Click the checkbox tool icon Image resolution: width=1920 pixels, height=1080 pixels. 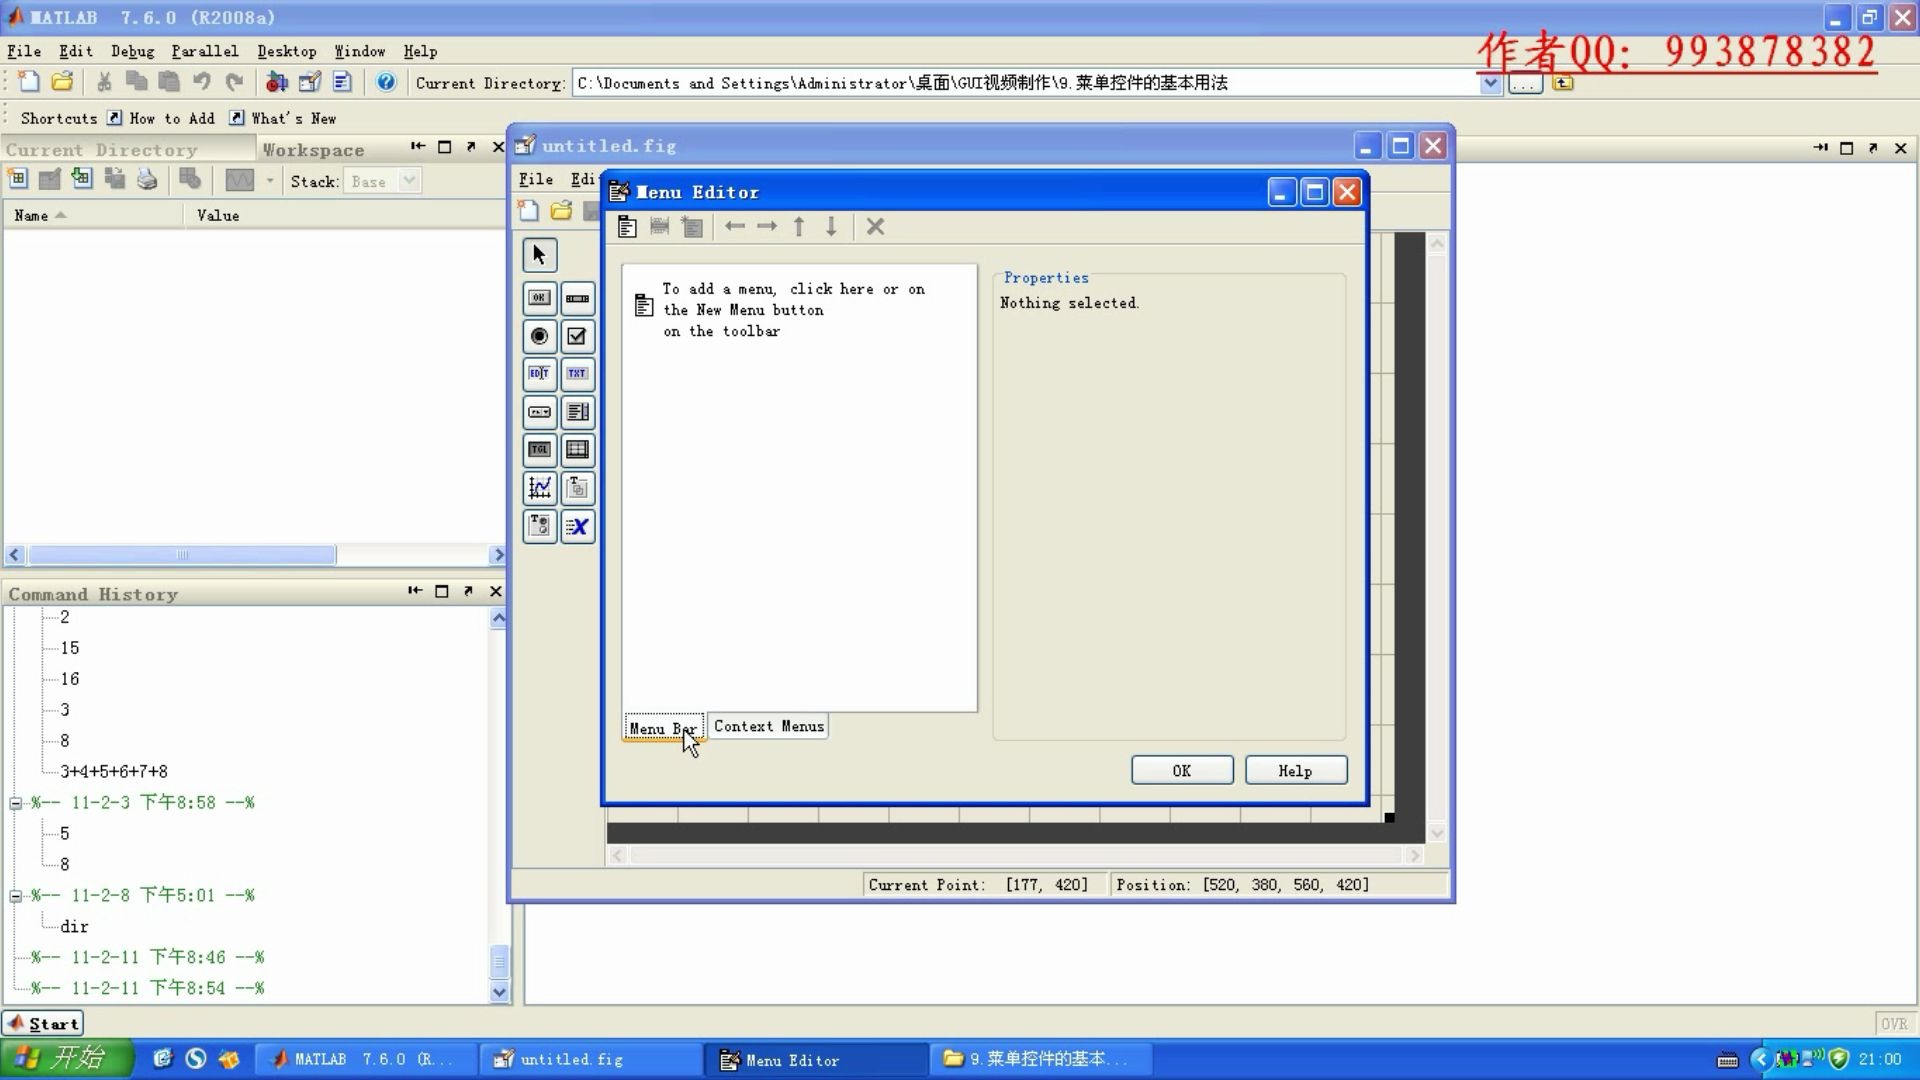tap(576, 335)
